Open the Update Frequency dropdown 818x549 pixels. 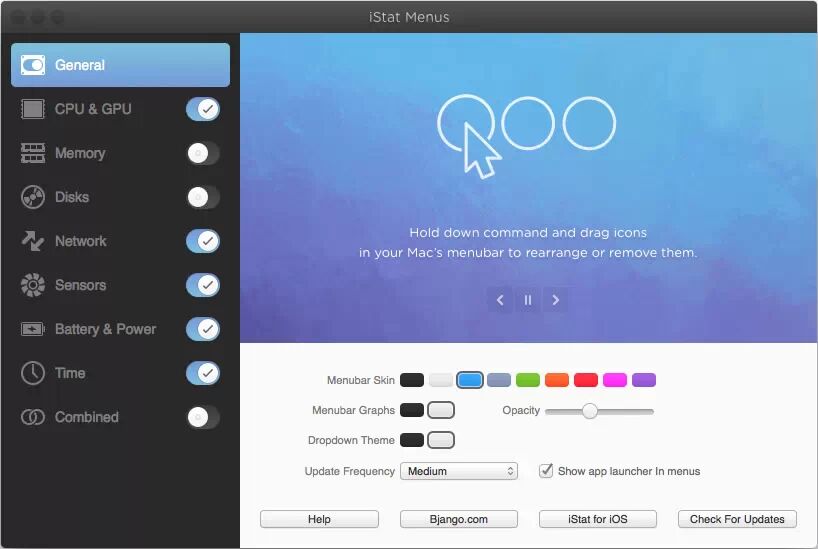[459, 471]
